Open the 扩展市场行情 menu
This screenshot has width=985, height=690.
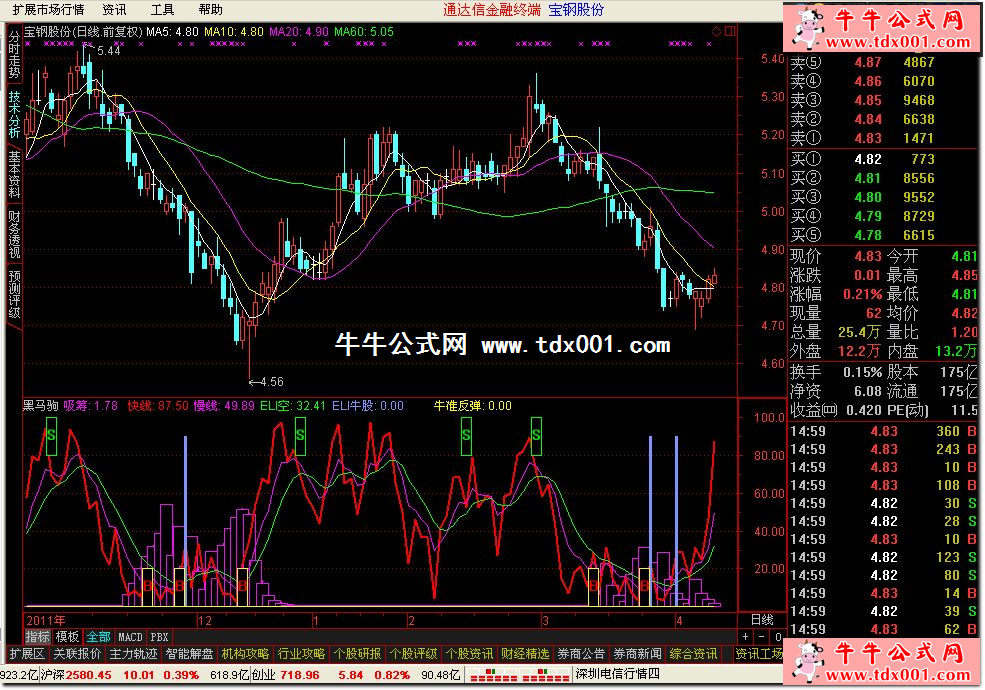tap(48, 9)
